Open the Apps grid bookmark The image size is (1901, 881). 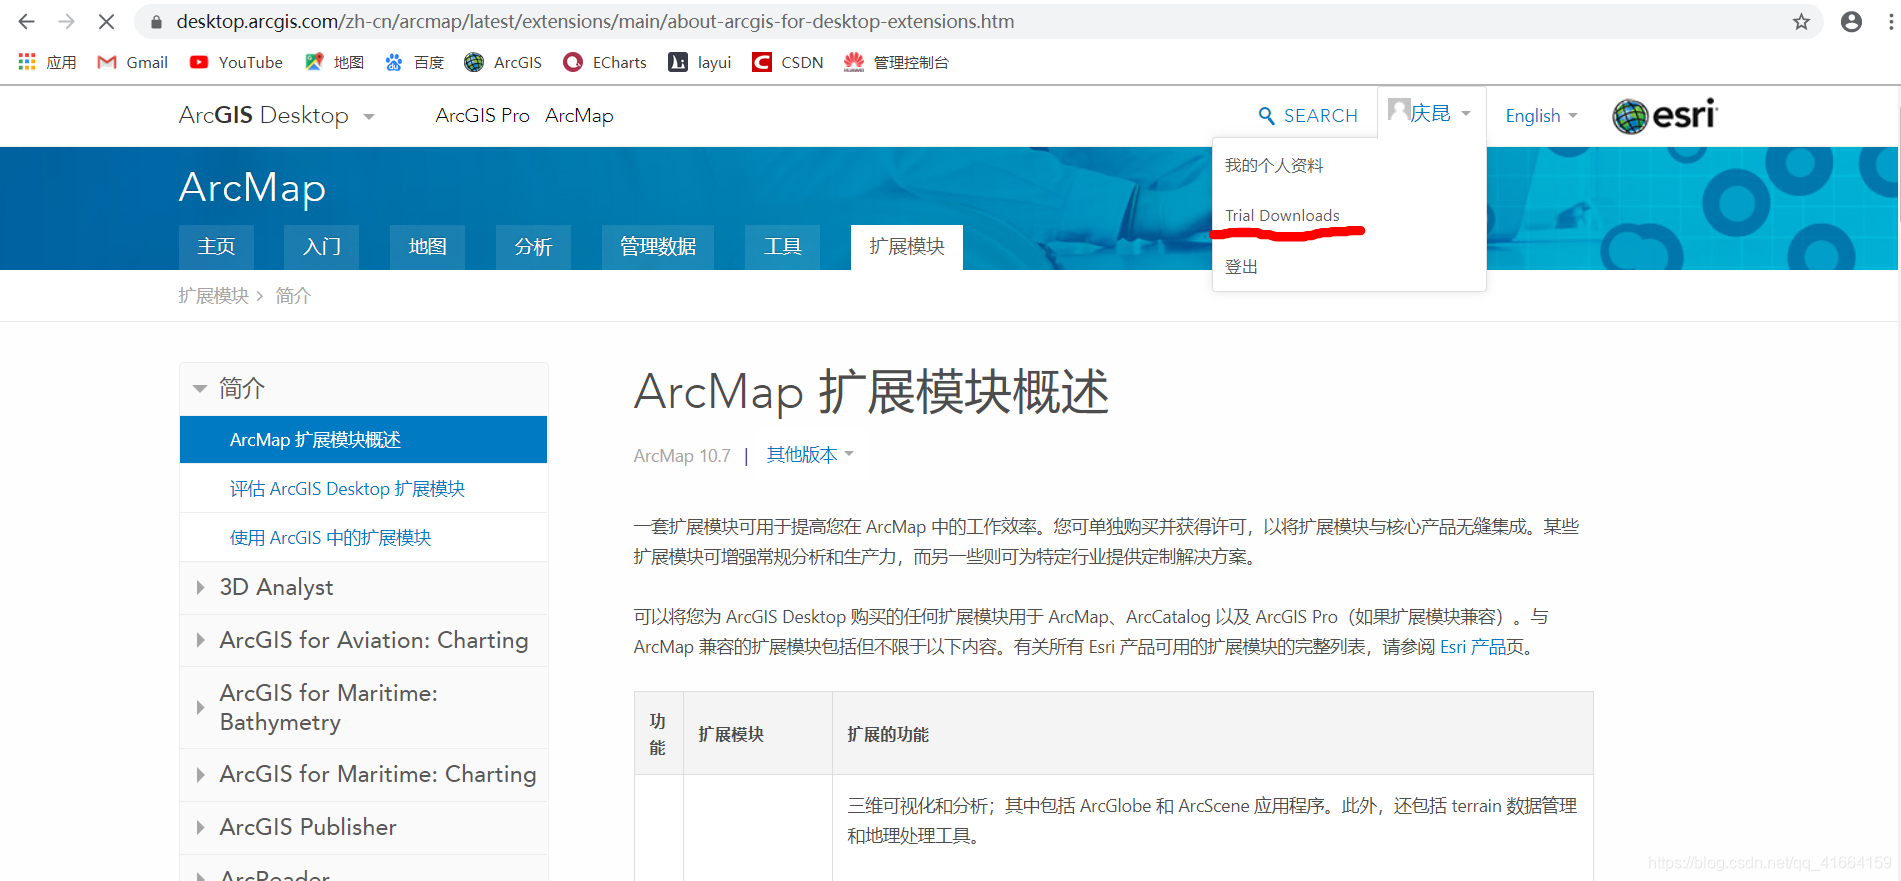click(x=47, y=62)
